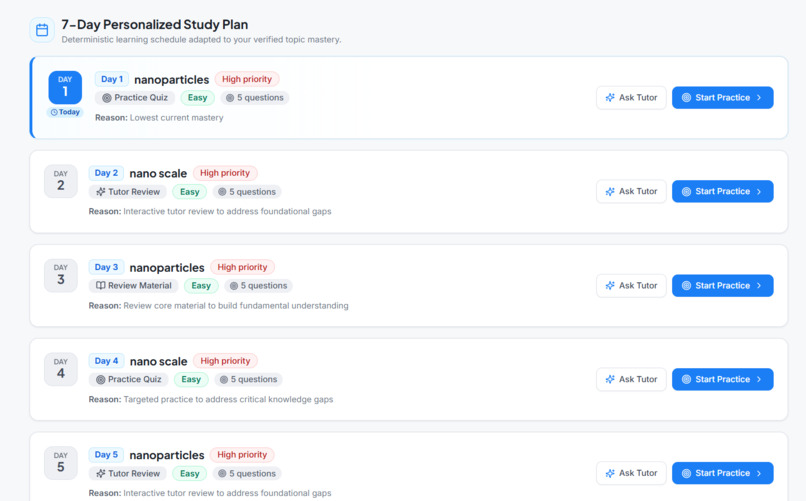The width and height of the screenshot is (806, 501).
Task: Click the Day 2 '5 questions' pill
Action: tap(247, 192)
